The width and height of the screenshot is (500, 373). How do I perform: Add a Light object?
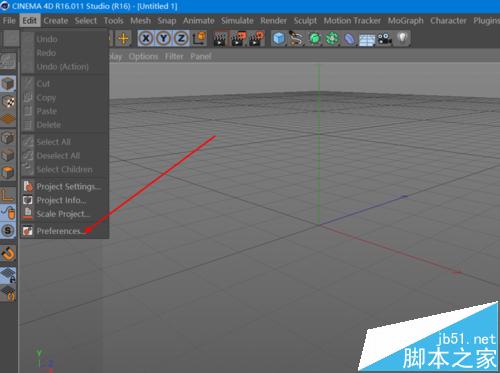[402, 39]
